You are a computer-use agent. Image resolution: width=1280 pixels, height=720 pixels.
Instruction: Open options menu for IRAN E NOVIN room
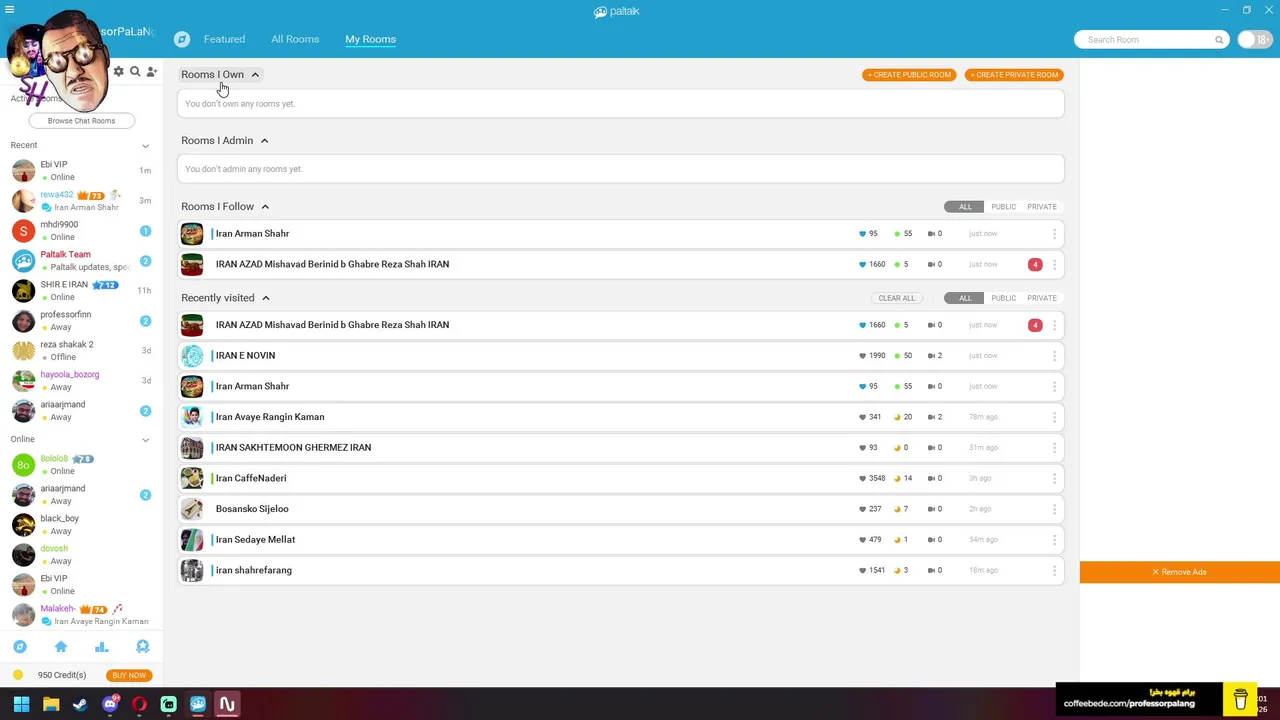pos(1054,356)
